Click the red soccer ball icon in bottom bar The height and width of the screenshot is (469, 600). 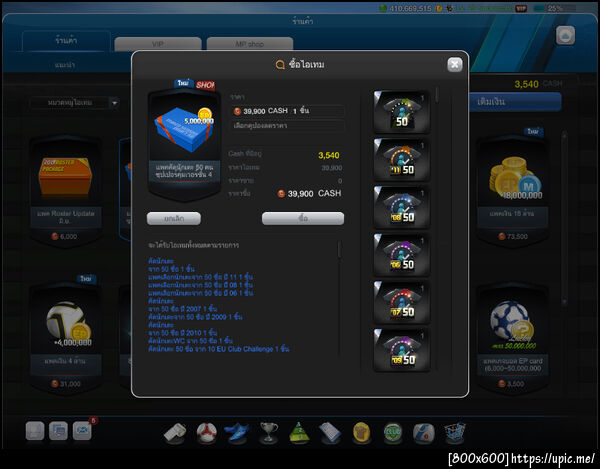(207, 433)
